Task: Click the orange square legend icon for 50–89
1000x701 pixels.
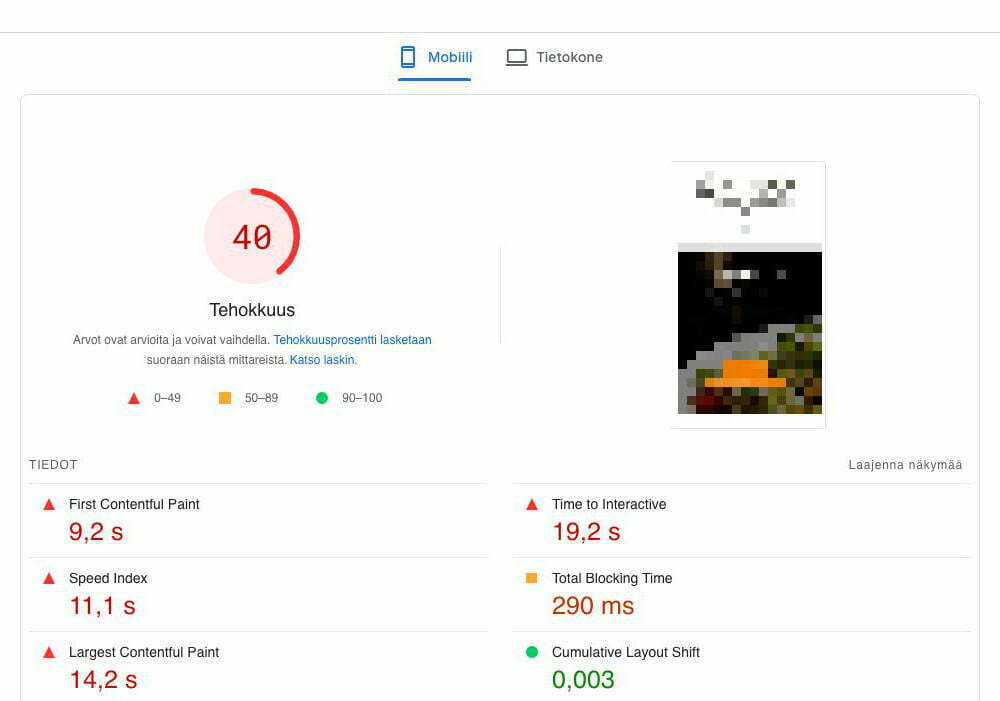Action: pos(224,398)
